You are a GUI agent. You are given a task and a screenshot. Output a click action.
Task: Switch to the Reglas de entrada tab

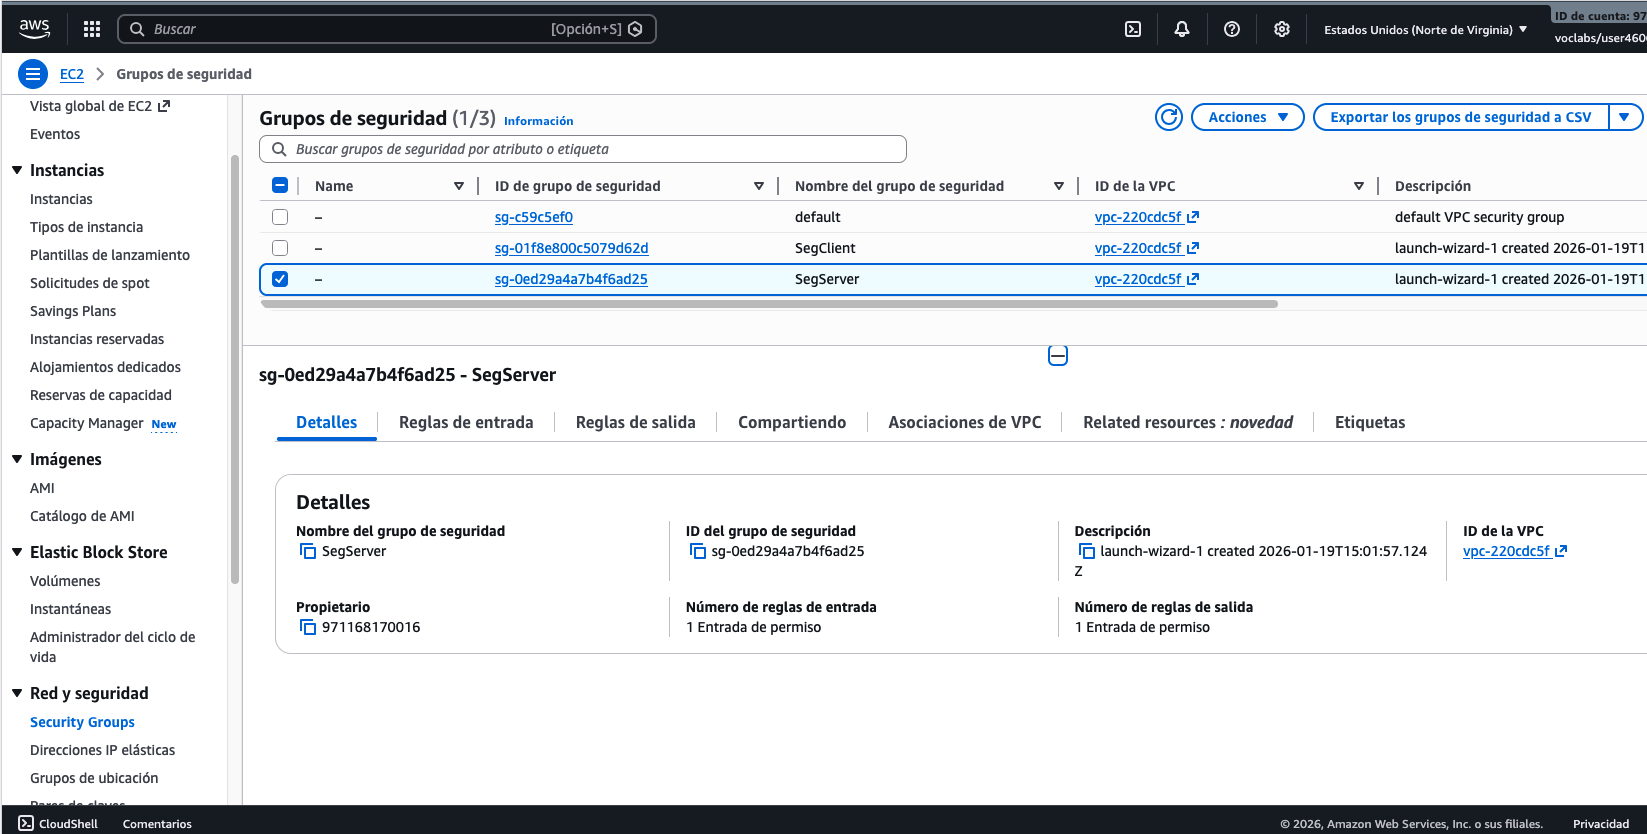[x=466, y=422]
